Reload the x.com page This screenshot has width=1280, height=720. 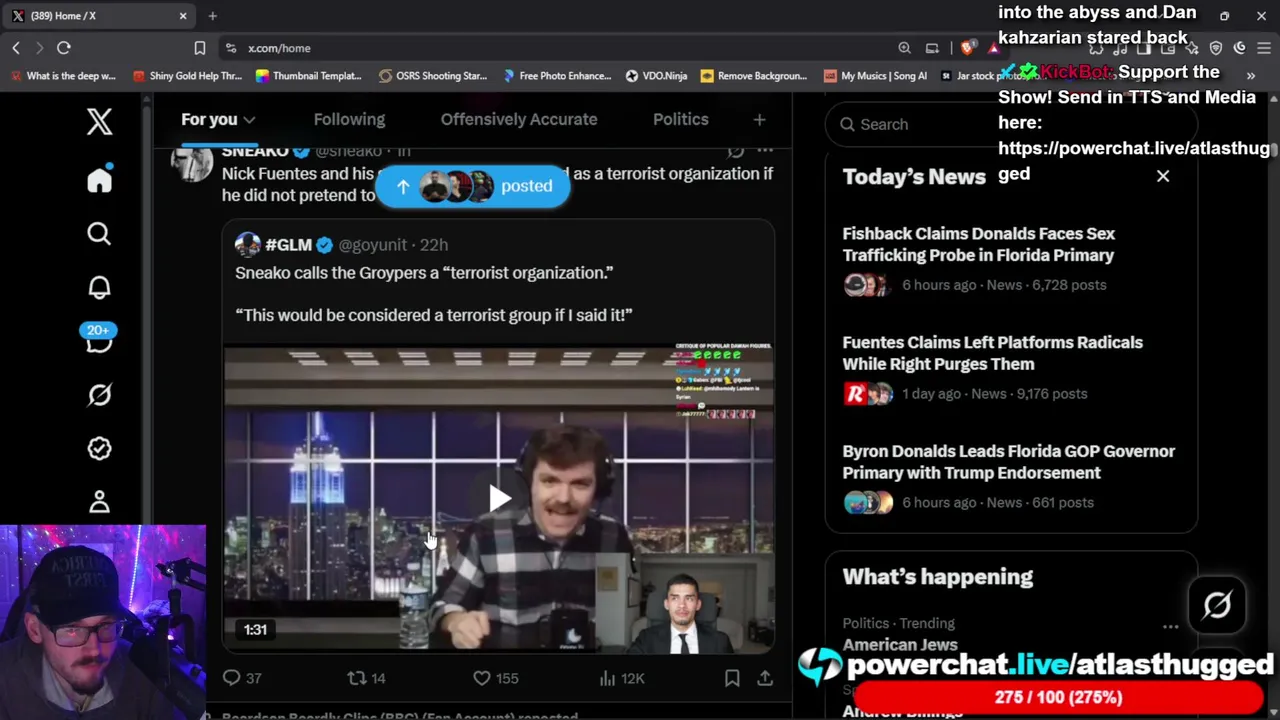pos(64,48)
